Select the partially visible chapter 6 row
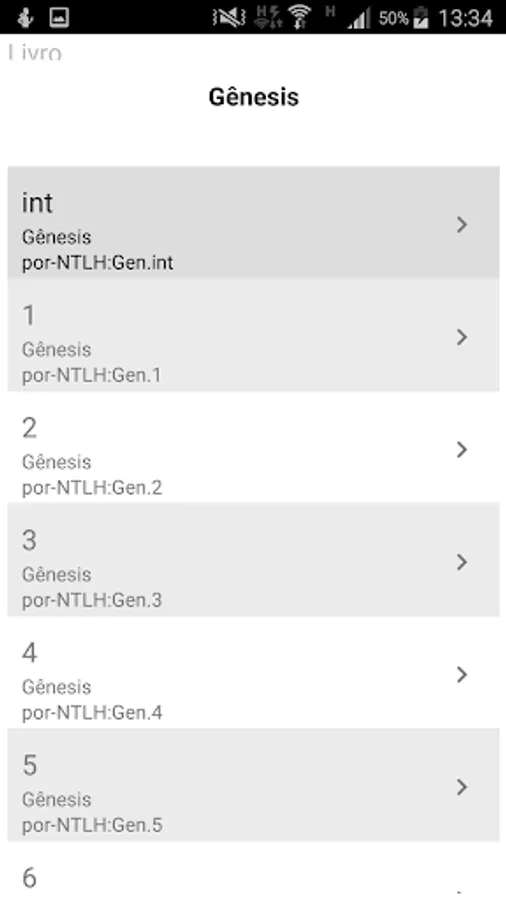Viewport: 506px width, 900px height. tap(254, 871)
